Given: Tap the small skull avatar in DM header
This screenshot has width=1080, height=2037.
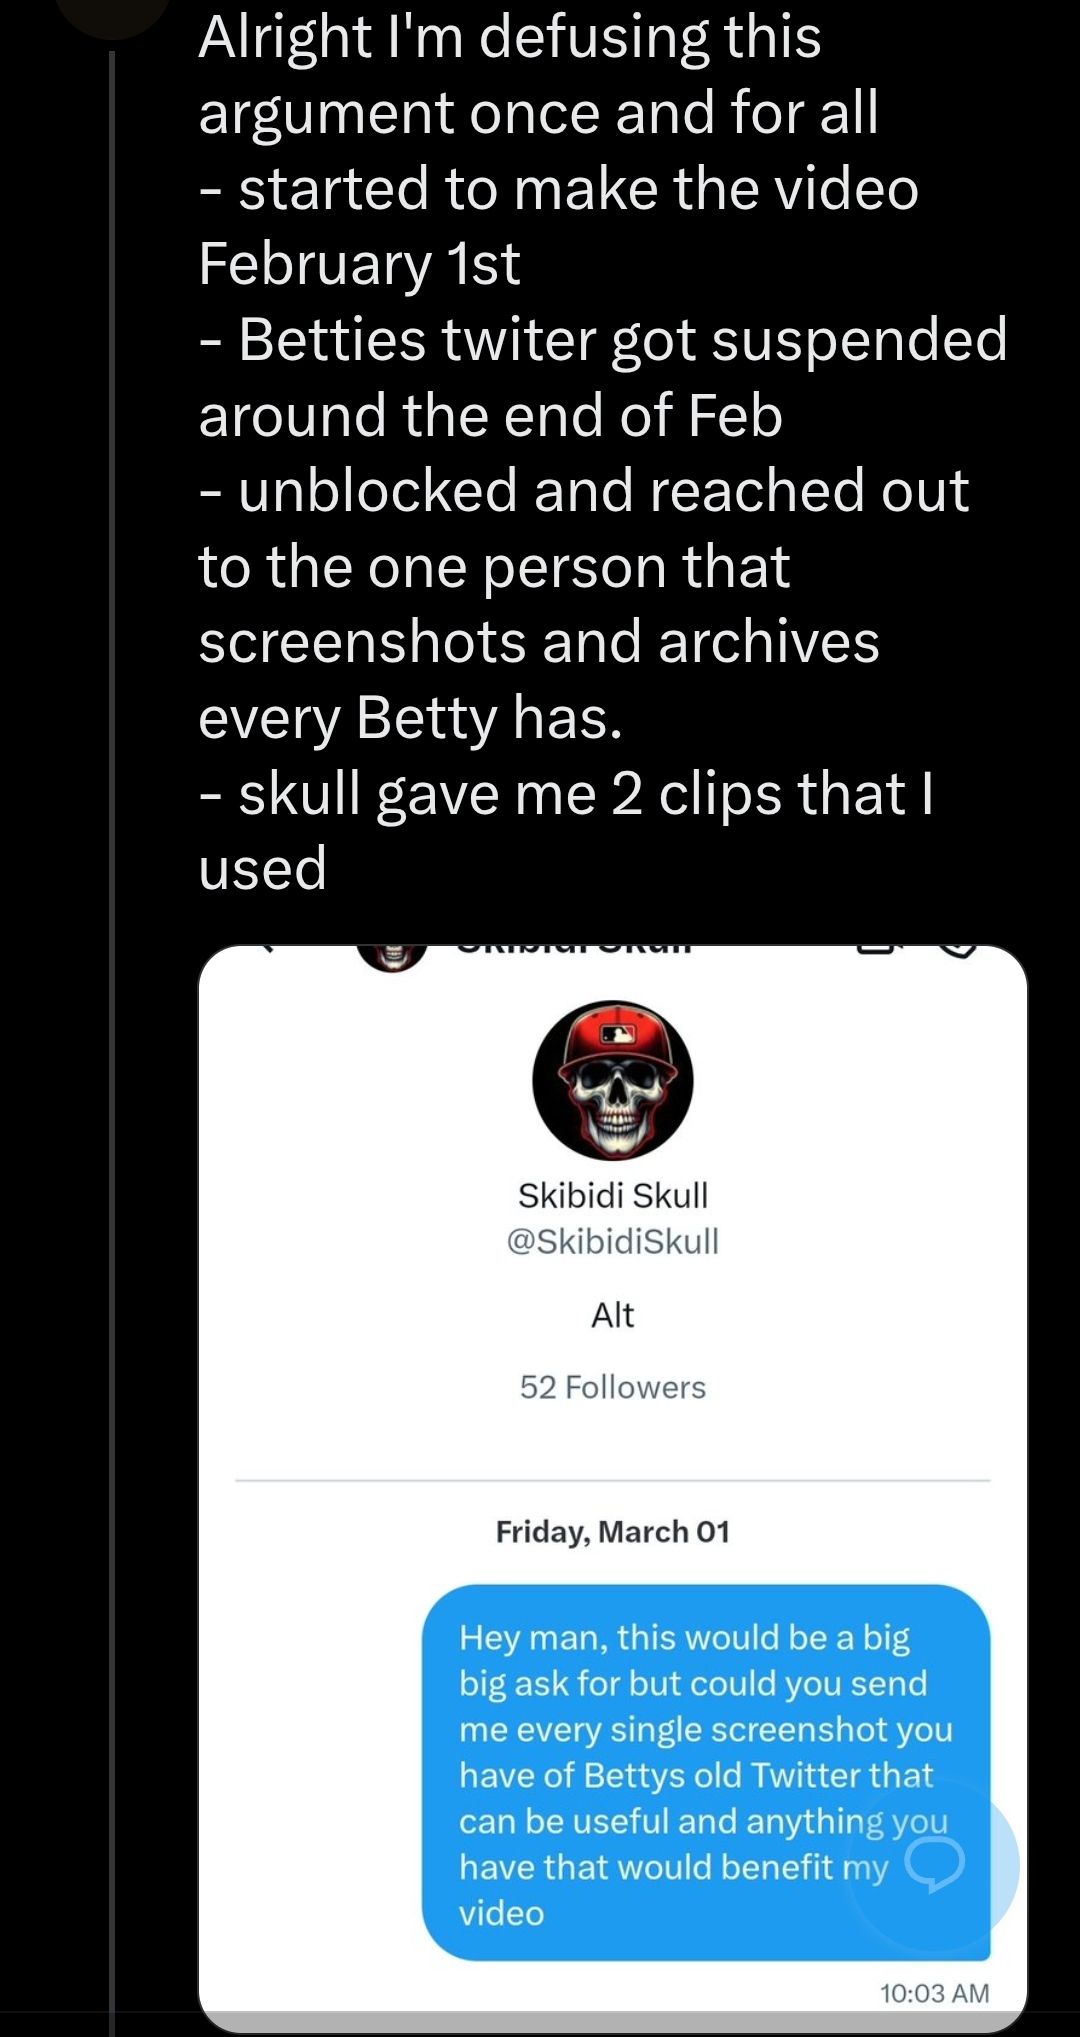Looking at the screenshot, I should point(392,955).
